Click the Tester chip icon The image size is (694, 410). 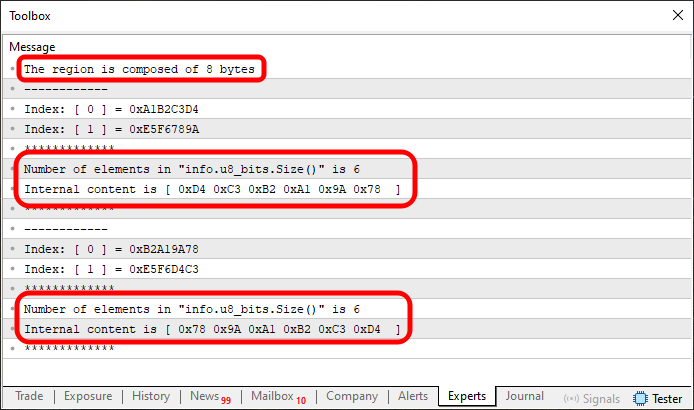point(640,398)
